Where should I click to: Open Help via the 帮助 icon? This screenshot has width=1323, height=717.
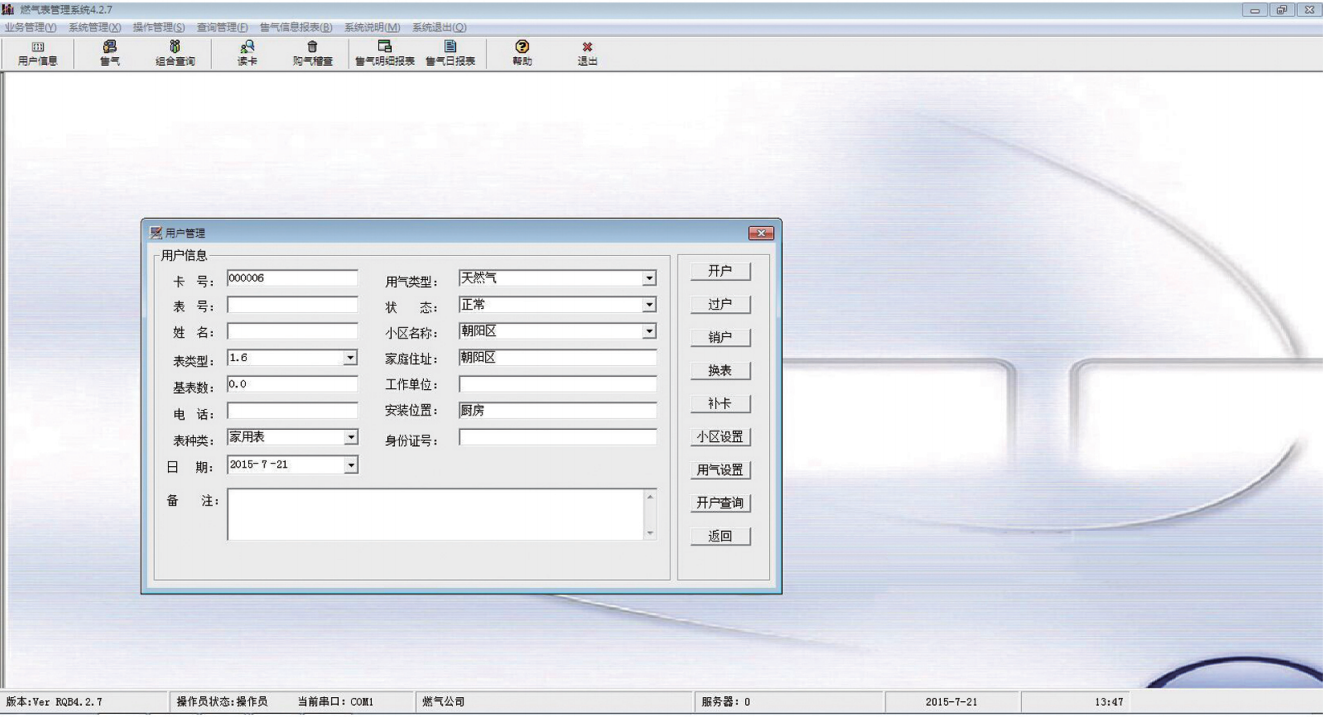521,52
